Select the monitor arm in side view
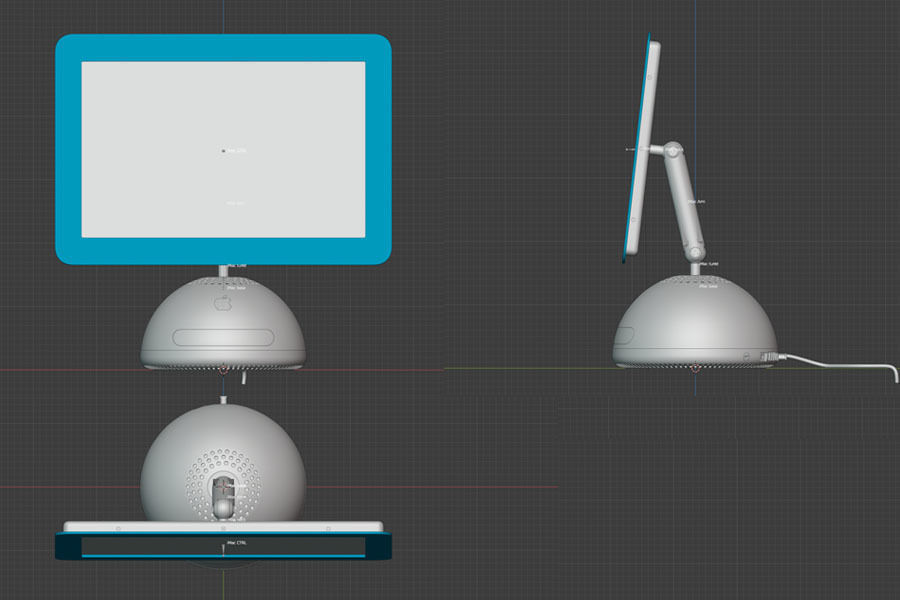The height and width of the screenshot is (600, 900). click(x=684, y=201)
